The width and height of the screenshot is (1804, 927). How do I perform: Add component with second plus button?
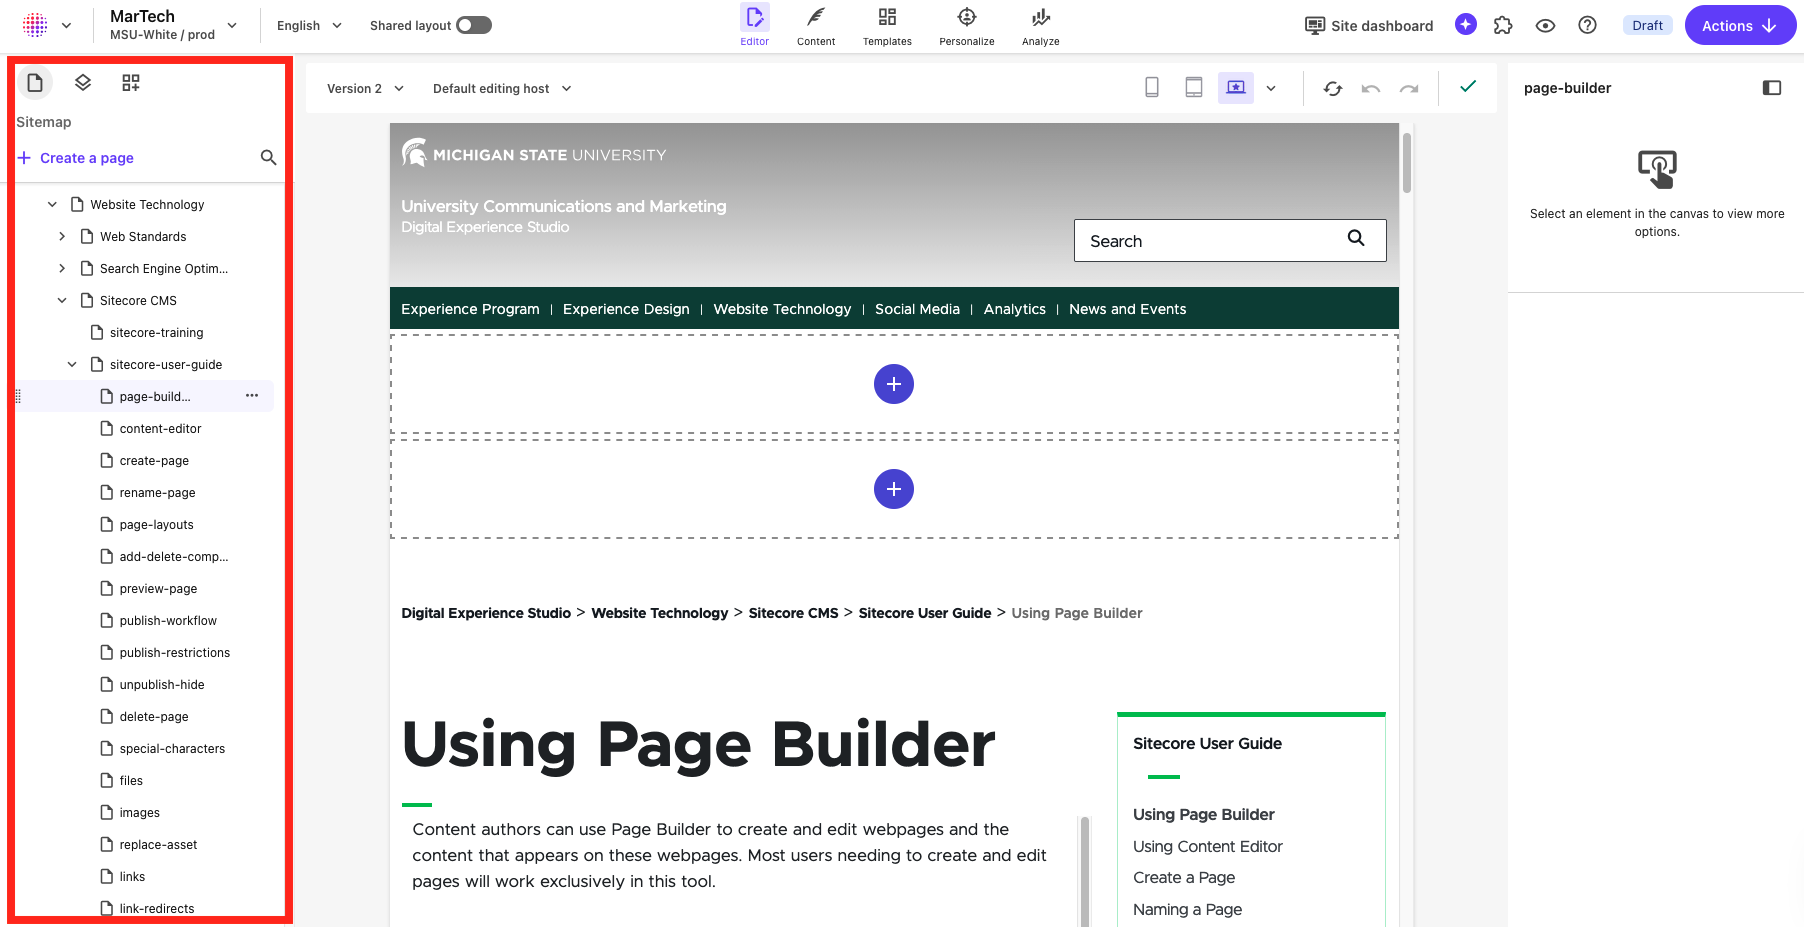894,489
